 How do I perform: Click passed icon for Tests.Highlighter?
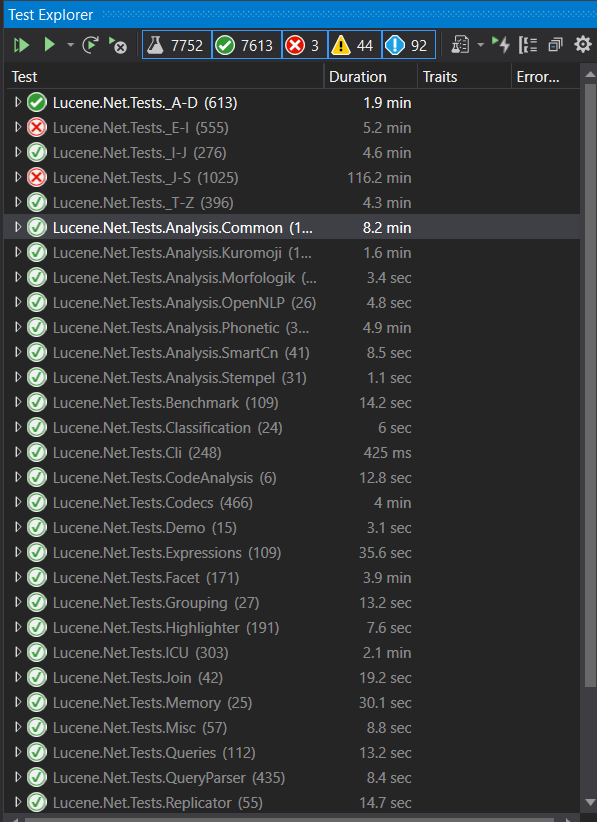point(37,628)
